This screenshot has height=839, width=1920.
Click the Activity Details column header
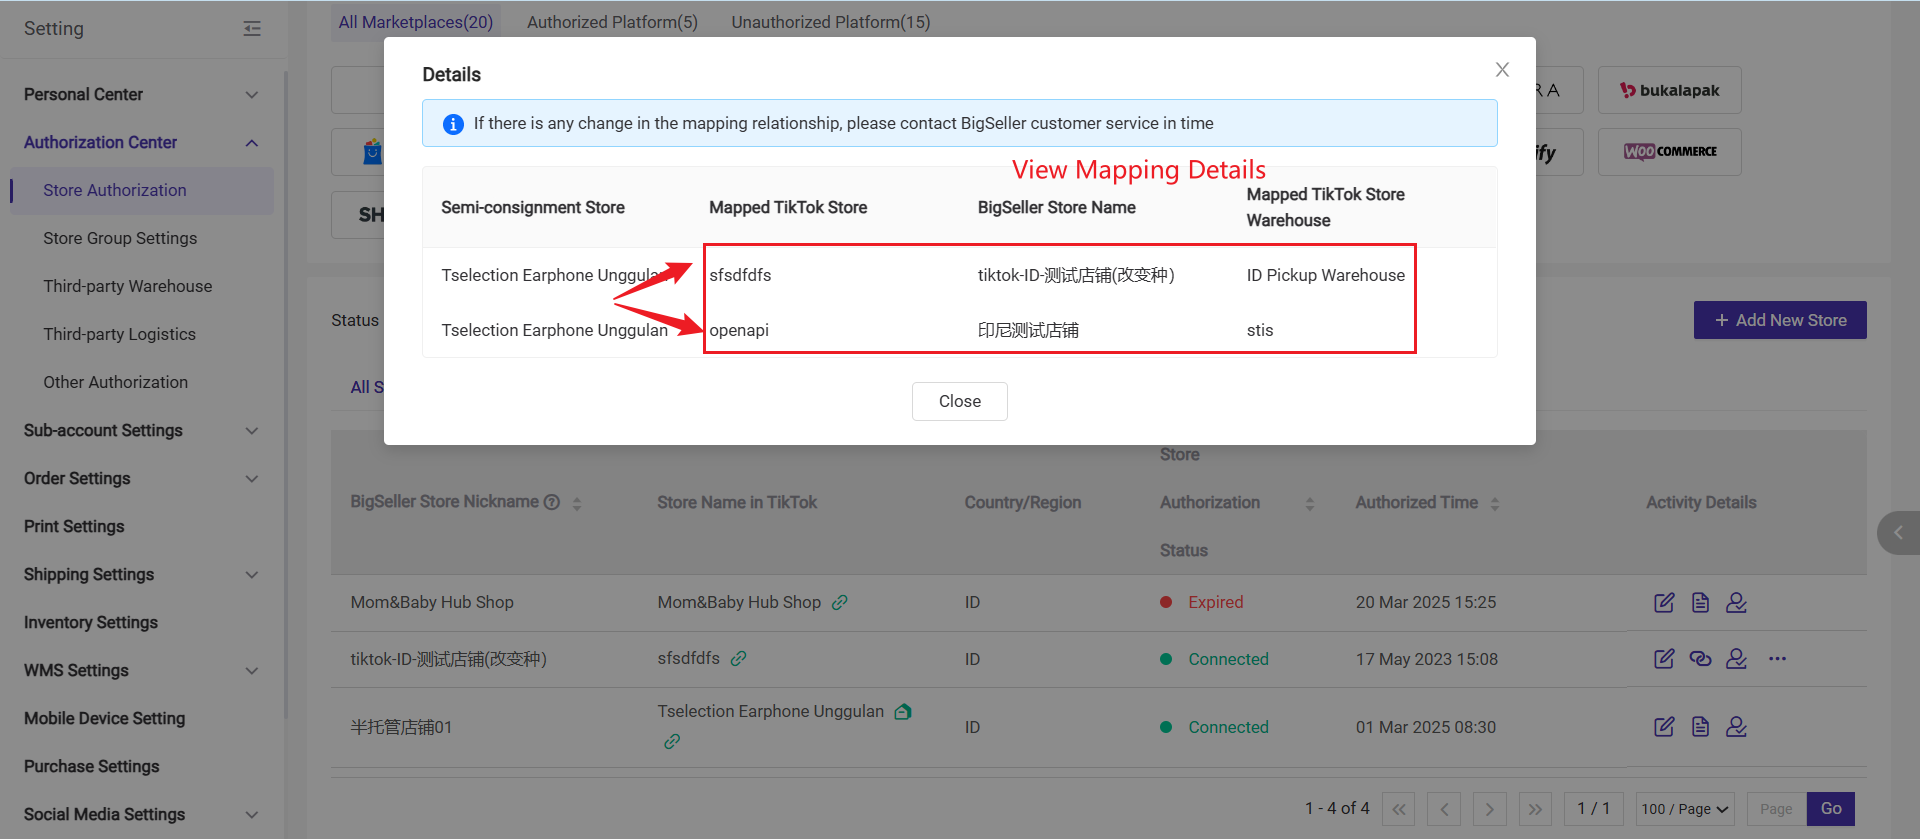tap(1701, 502)
